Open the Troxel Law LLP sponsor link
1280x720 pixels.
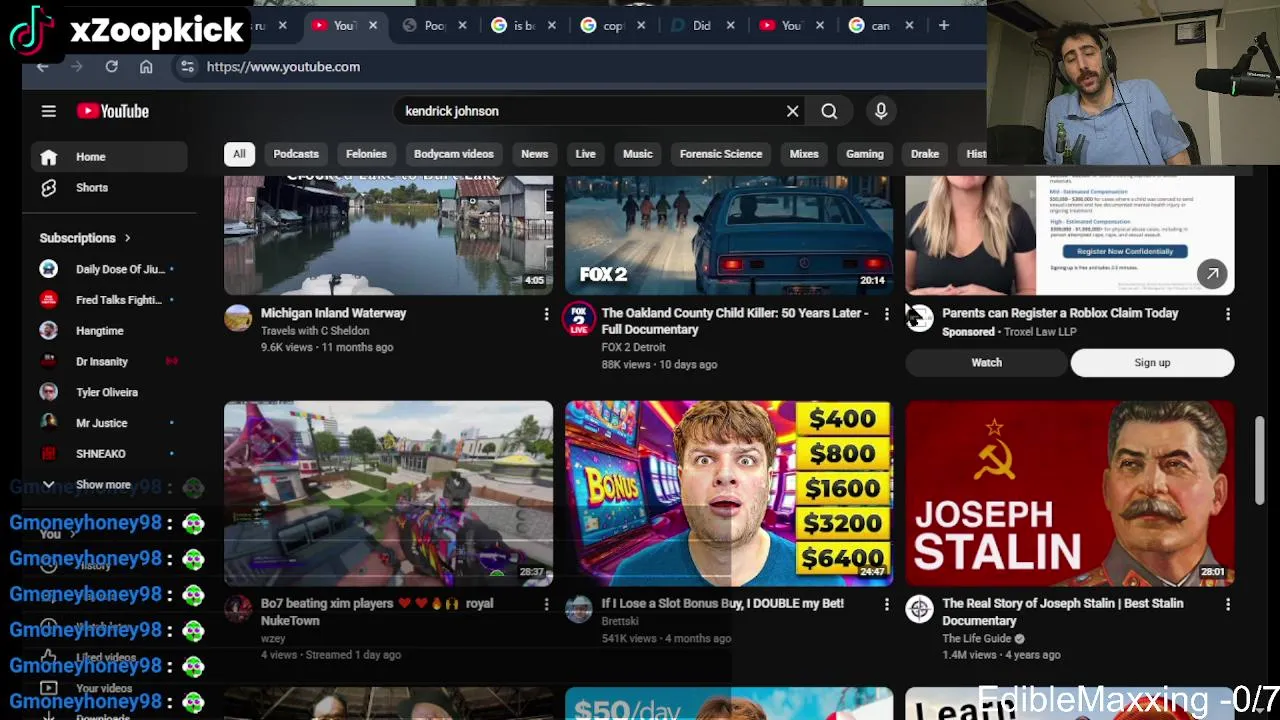[x=1040, y=332]
